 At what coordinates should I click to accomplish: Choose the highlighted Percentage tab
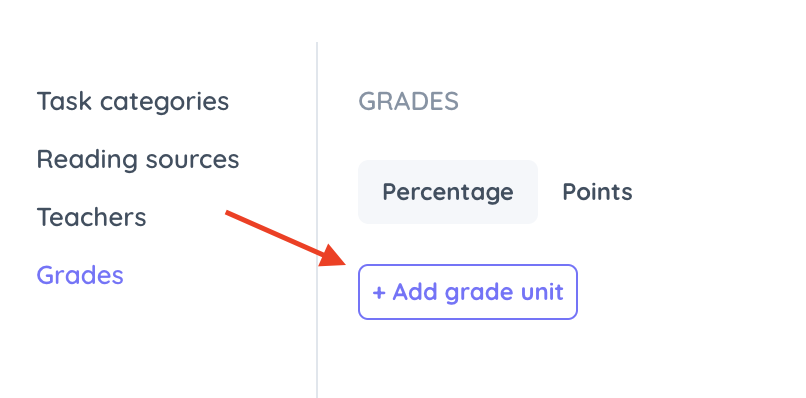point(448,192)
